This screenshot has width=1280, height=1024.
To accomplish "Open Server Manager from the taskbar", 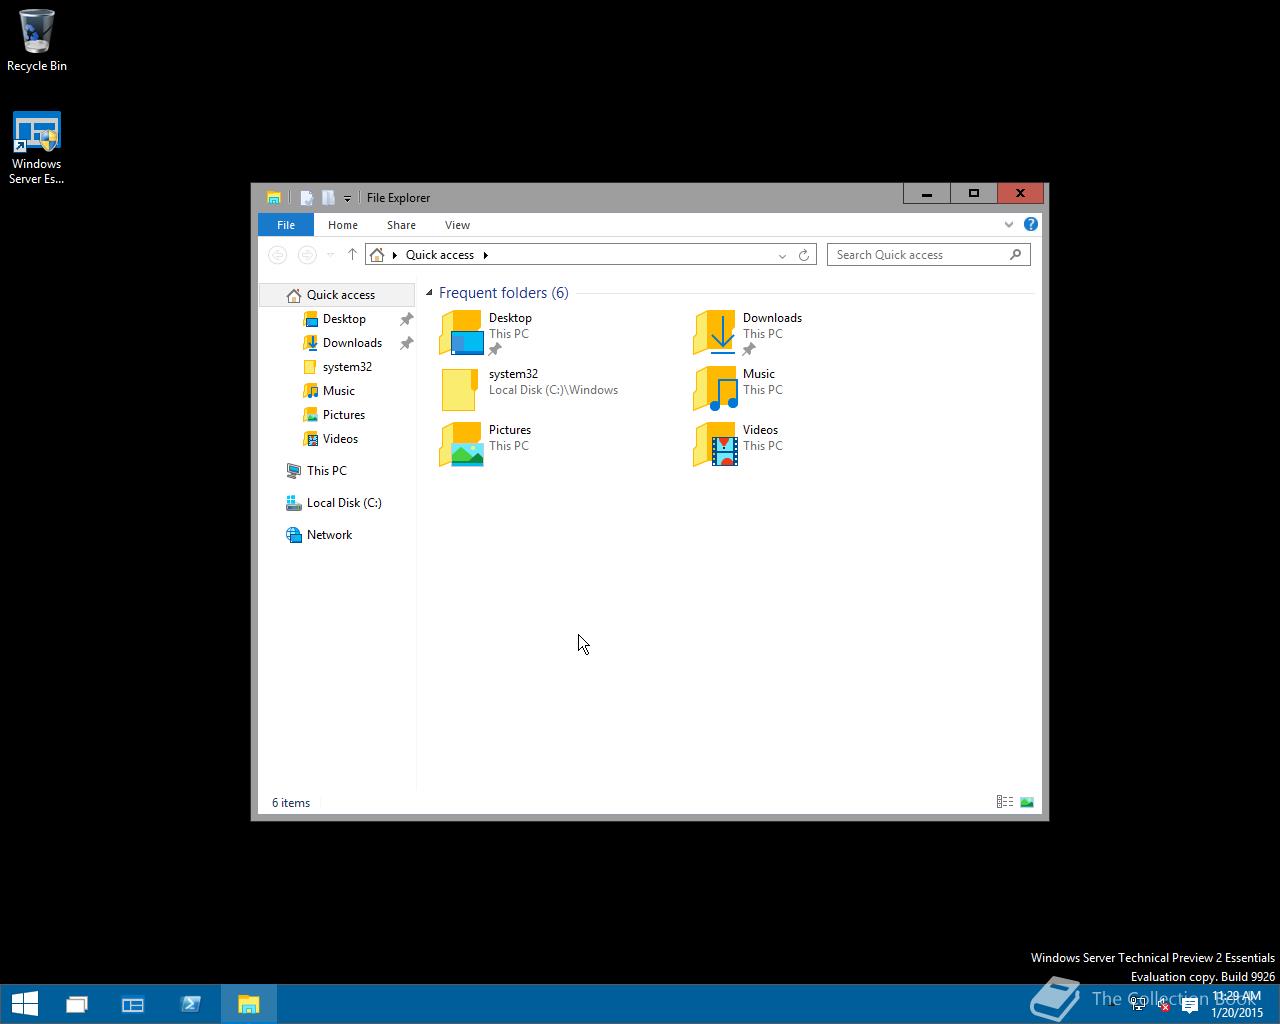I will (133, 1004).
